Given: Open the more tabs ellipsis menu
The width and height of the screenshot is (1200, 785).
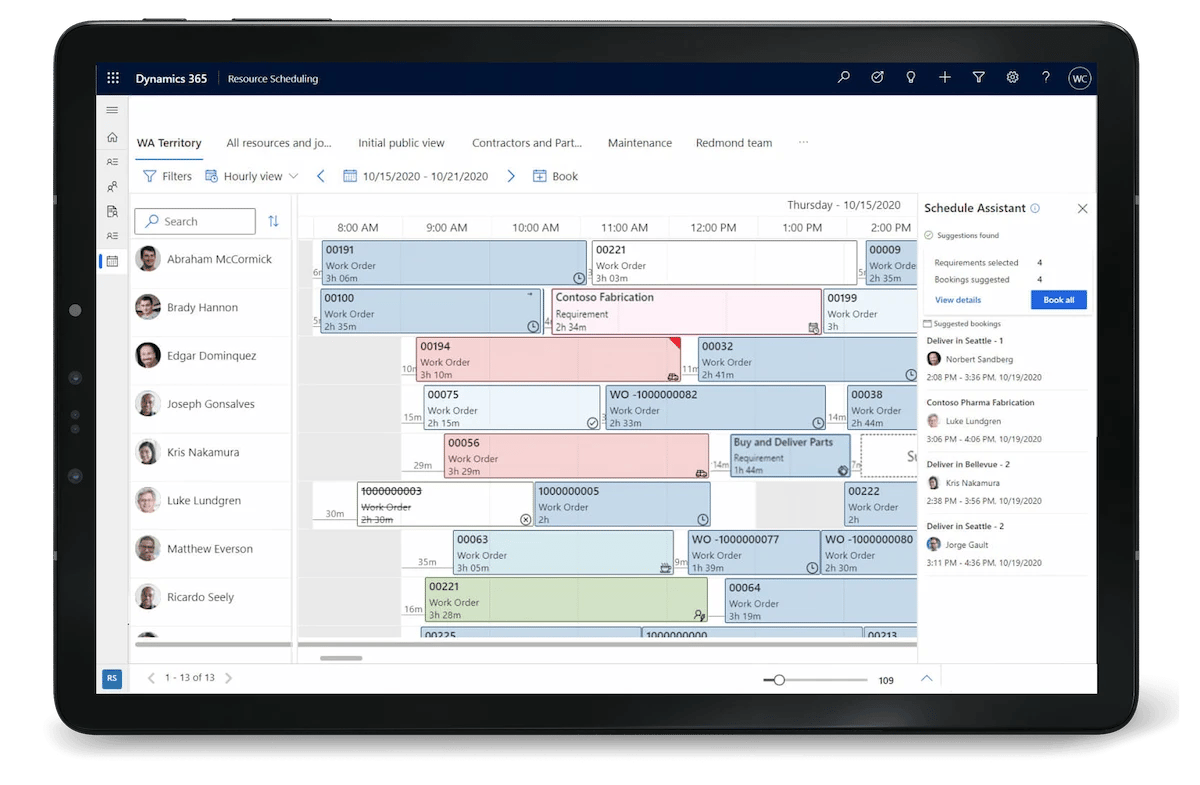Looking at the screenshot, I should pos(803,142).
